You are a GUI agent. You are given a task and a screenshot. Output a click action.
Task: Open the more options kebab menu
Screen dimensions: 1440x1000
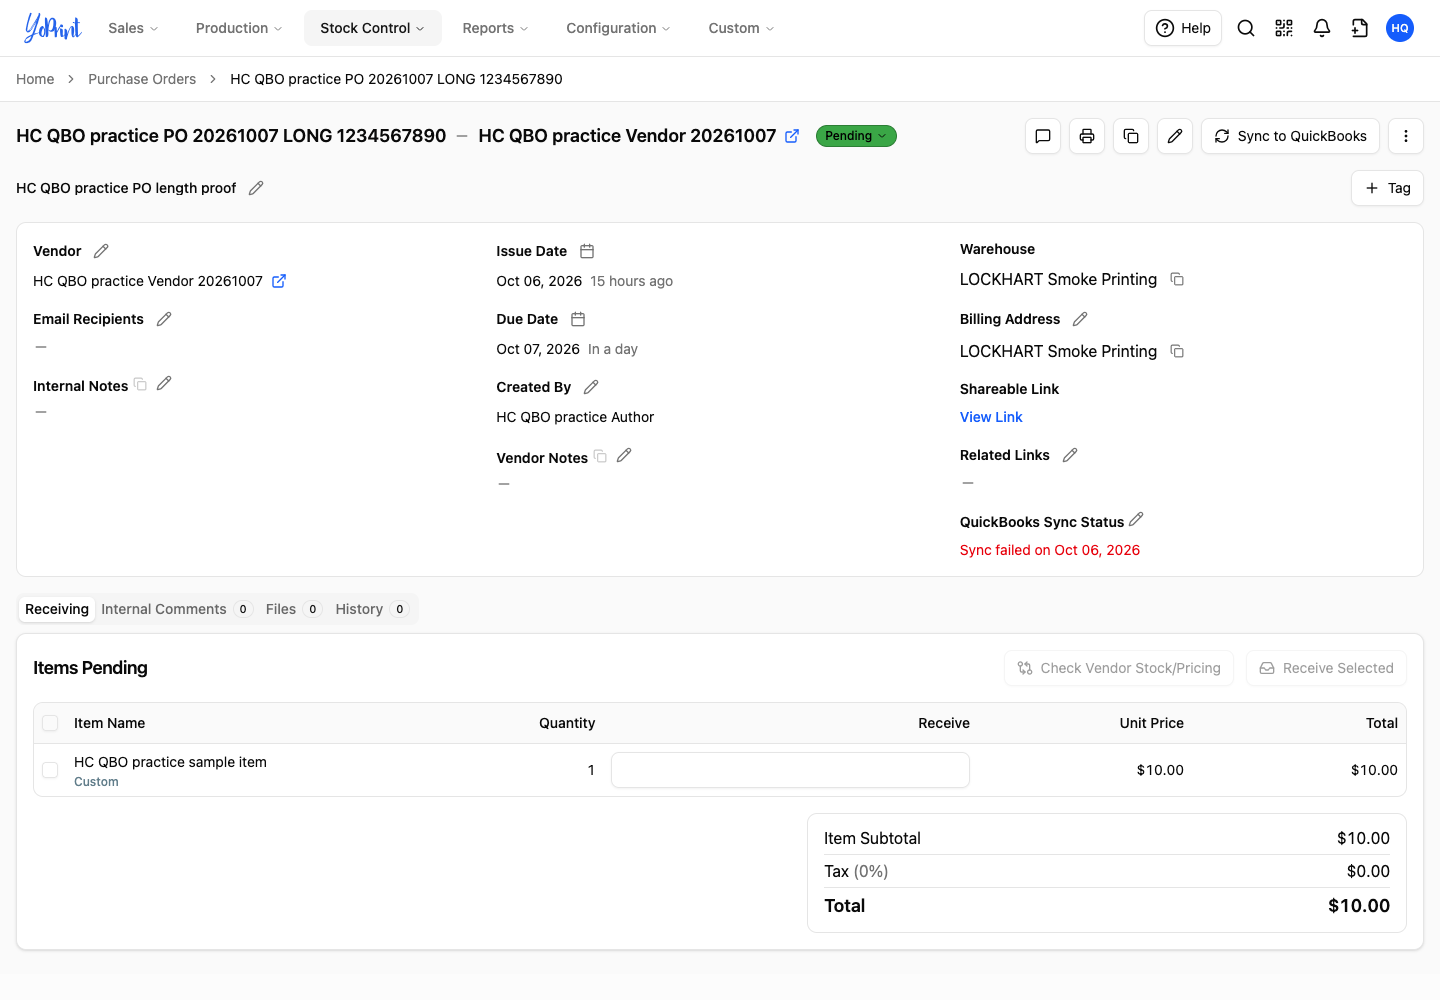click(x=1406, y=136)
